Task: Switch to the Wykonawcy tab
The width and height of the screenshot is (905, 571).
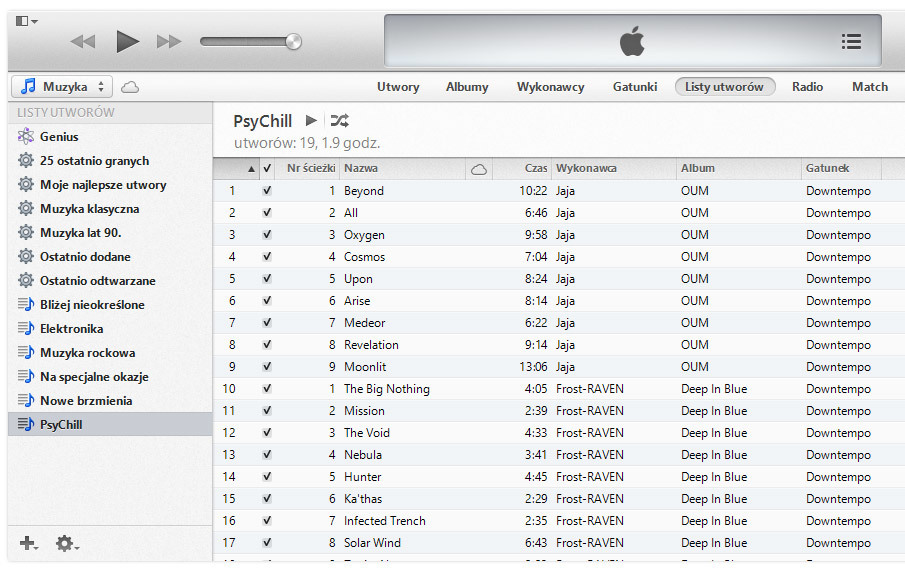Action: click(x=551, y=87)
